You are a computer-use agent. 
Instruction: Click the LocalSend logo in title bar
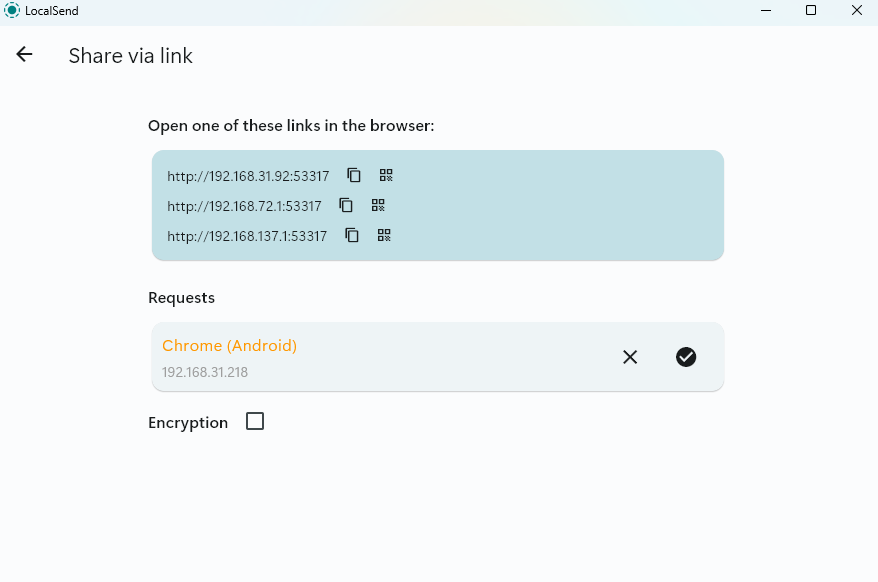[x=12, y=11]
